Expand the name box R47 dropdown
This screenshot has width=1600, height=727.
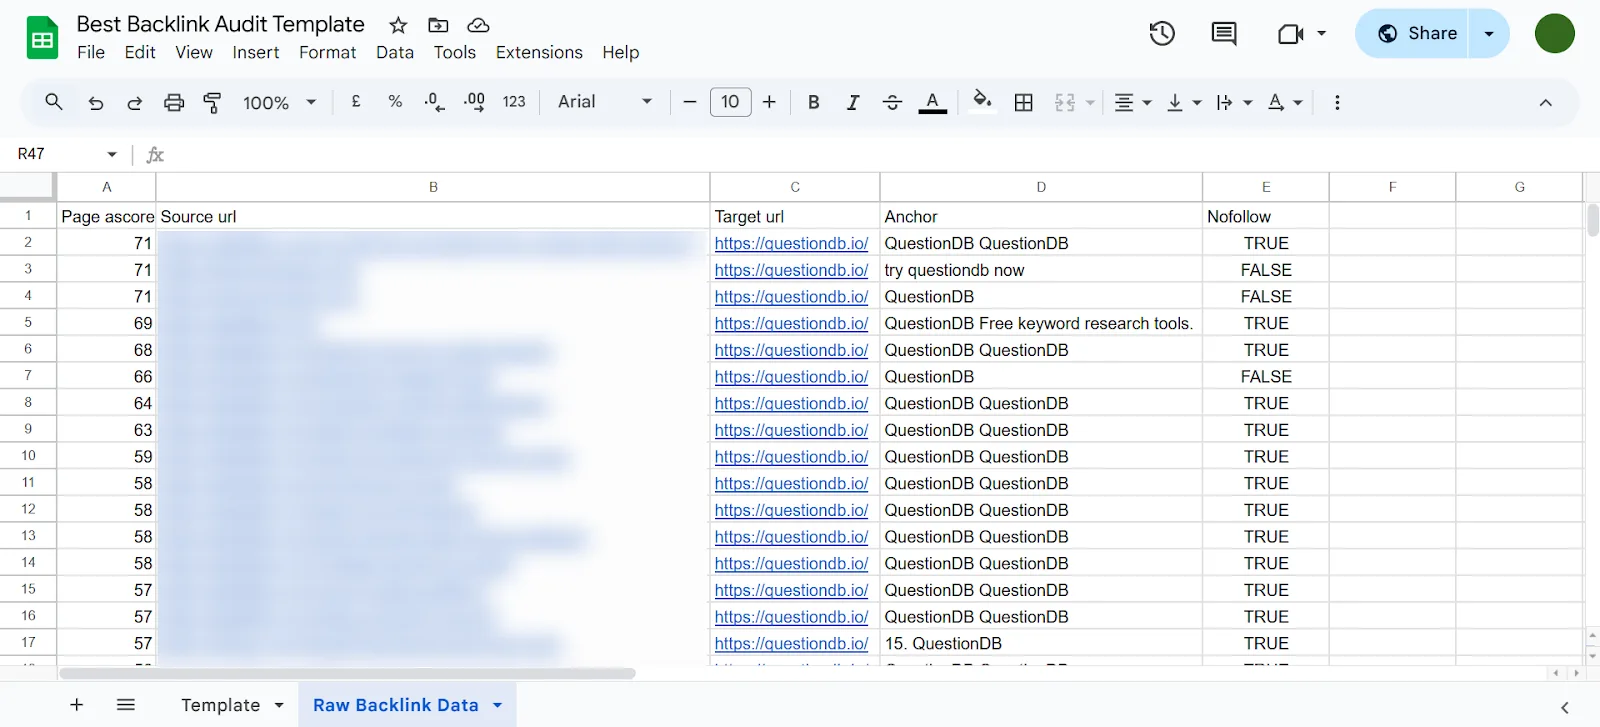112,154
